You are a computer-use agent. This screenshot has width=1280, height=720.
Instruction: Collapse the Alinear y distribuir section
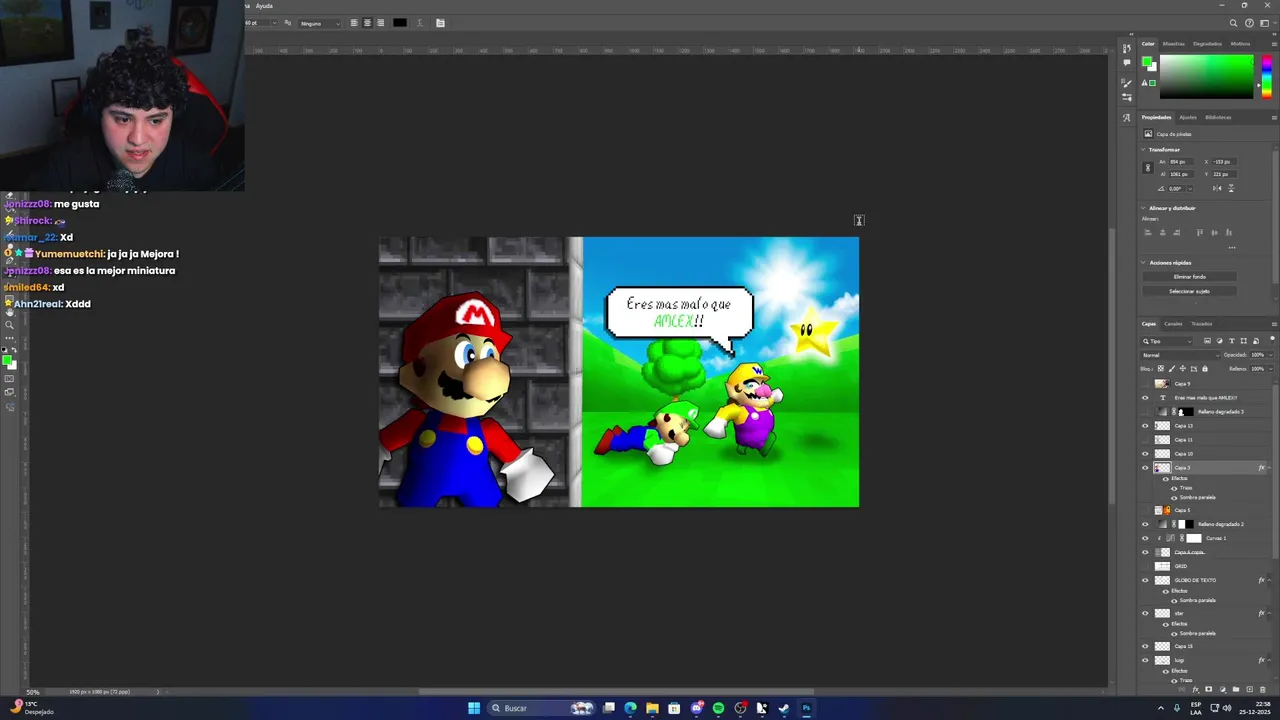click(1143, 208)
